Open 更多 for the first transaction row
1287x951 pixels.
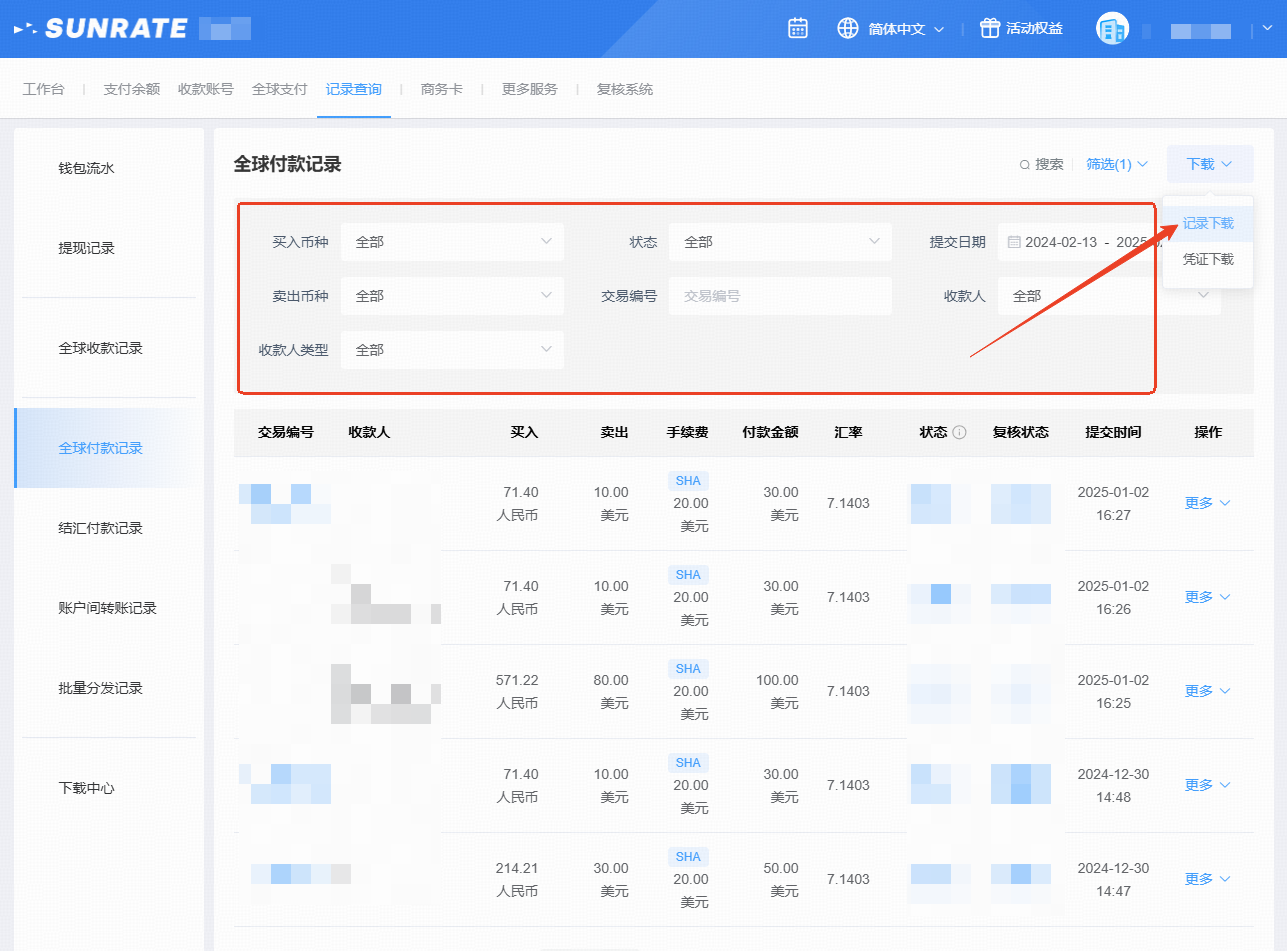1207,503
